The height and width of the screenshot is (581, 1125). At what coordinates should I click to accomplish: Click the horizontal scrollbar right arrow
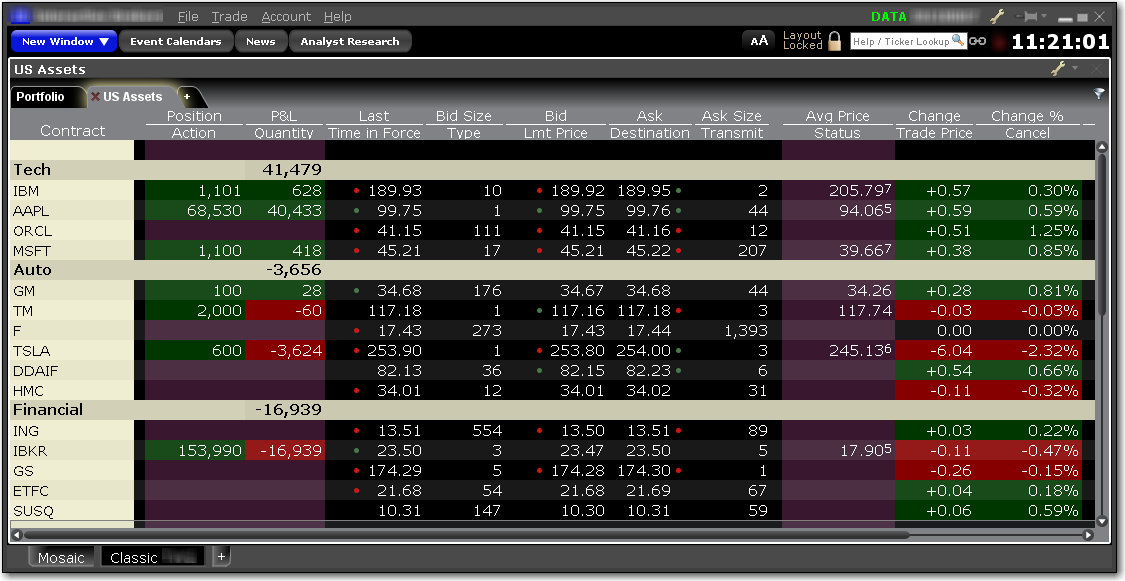(1088, 534)
